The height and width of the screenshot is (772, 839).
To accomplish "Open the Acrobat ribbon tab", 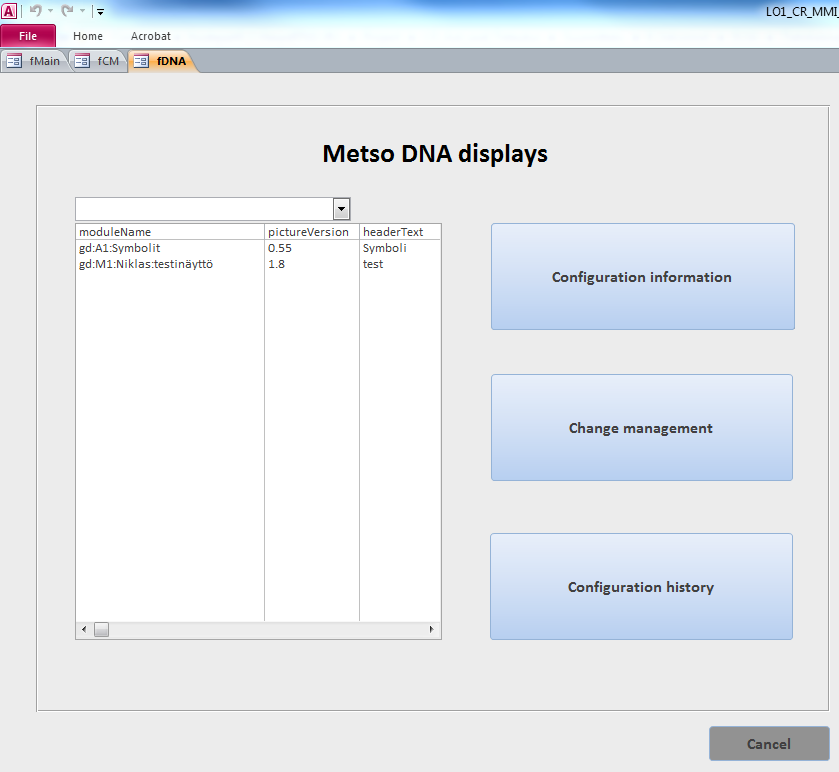I will pyautogui.click(x=151, y=36).
